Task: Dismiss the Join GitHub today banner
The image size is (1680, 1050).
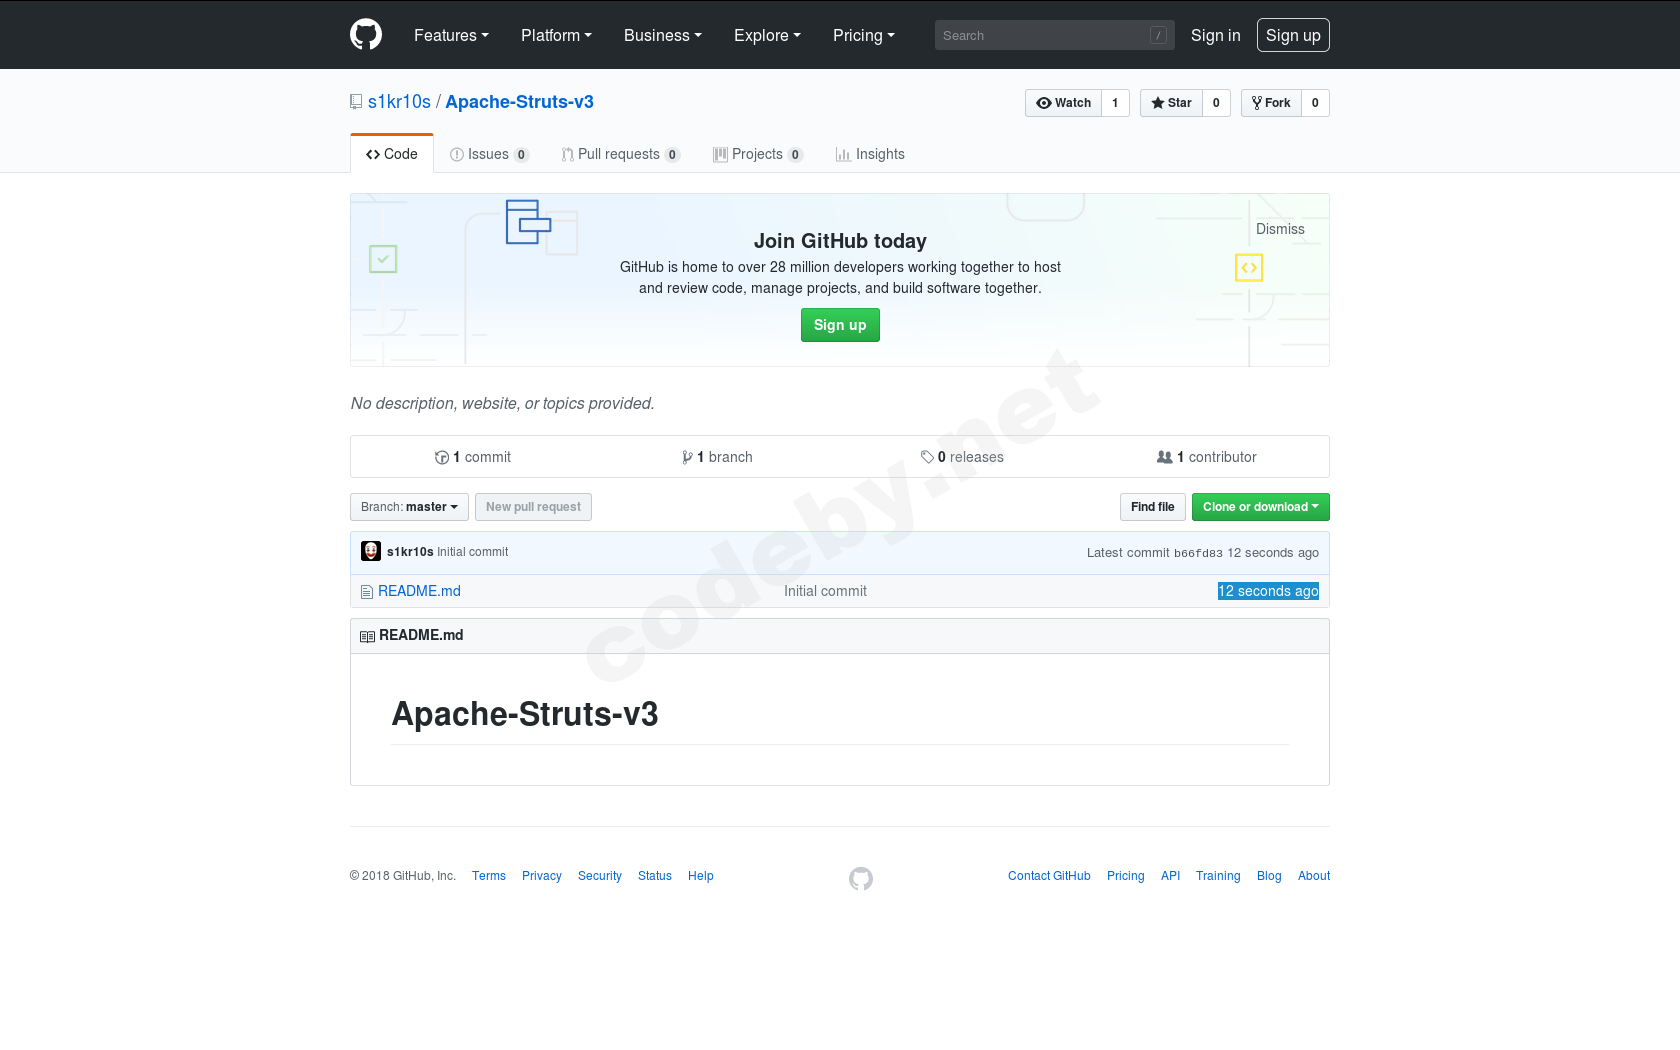Action: pyautogui.click(x=1280, y=229)
